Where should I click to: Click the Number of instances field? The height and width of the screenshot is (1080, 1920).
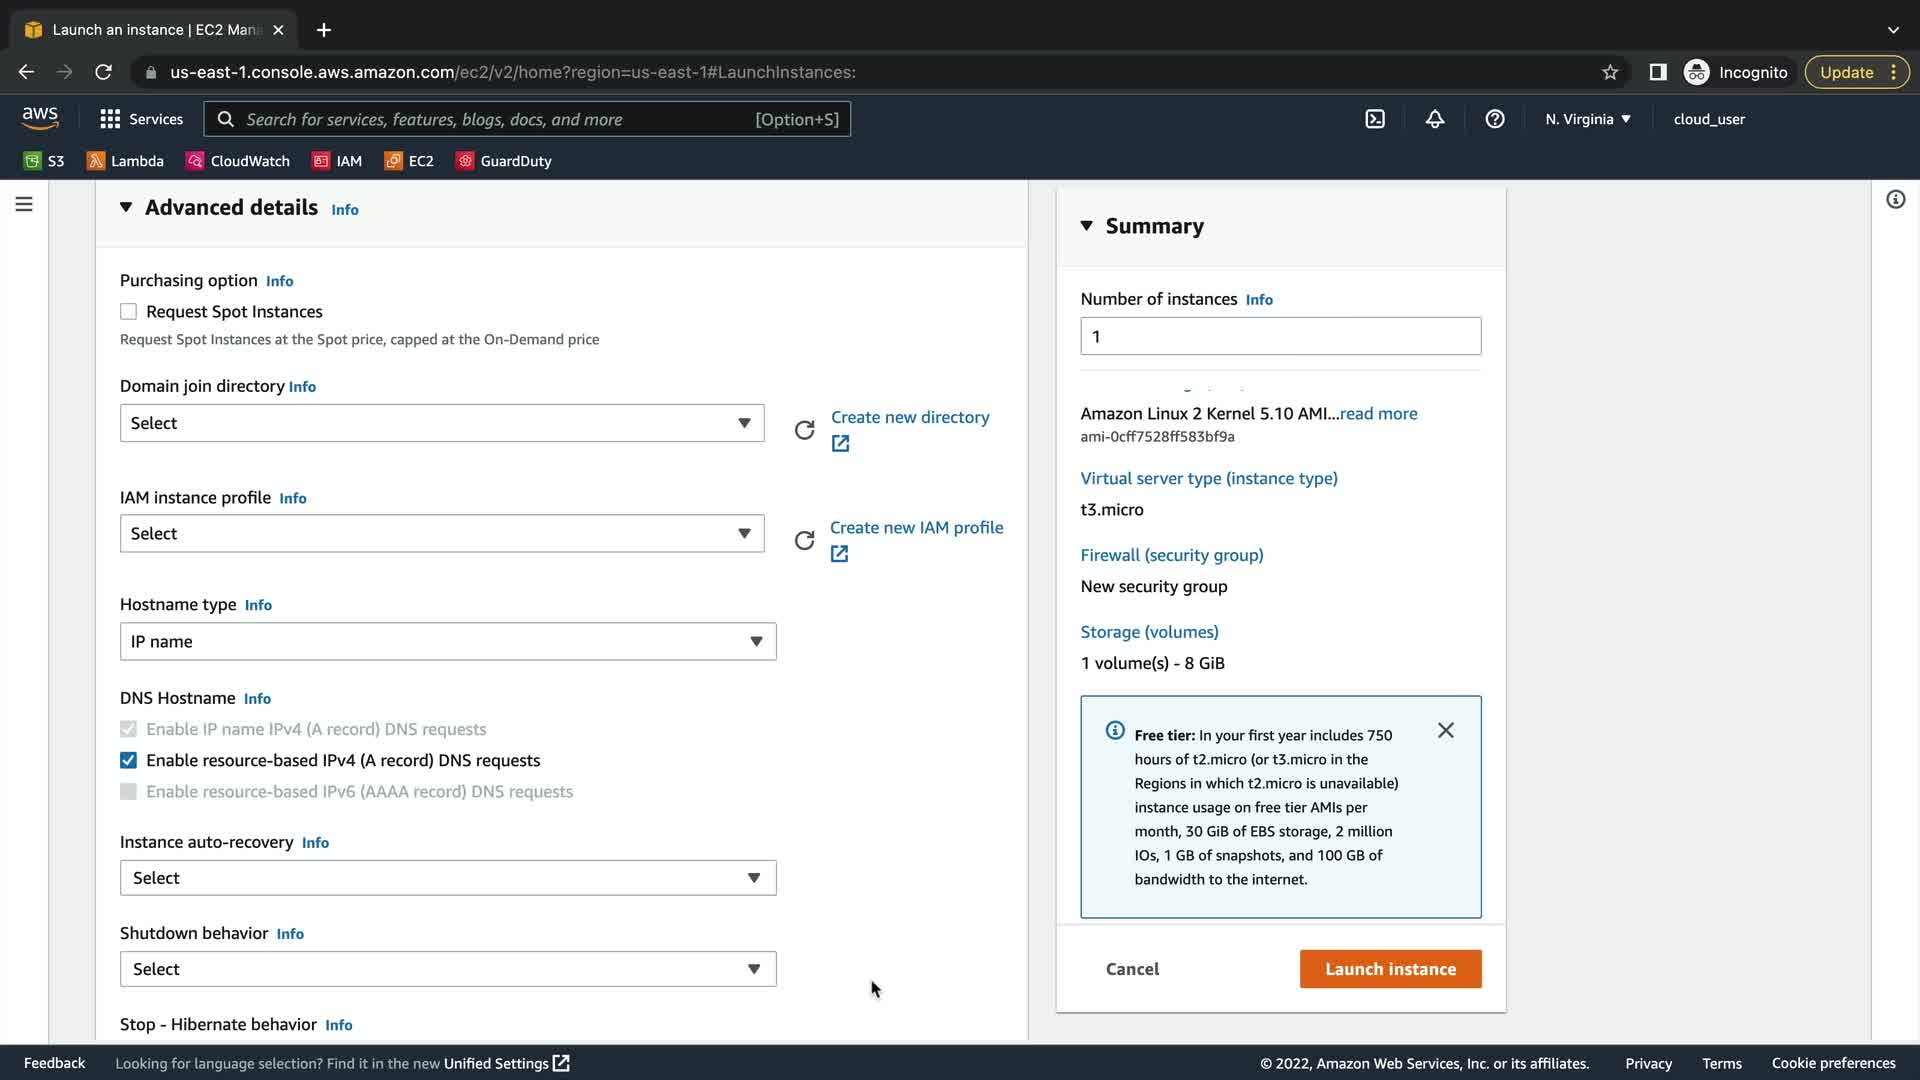[x=1280, y=337]
